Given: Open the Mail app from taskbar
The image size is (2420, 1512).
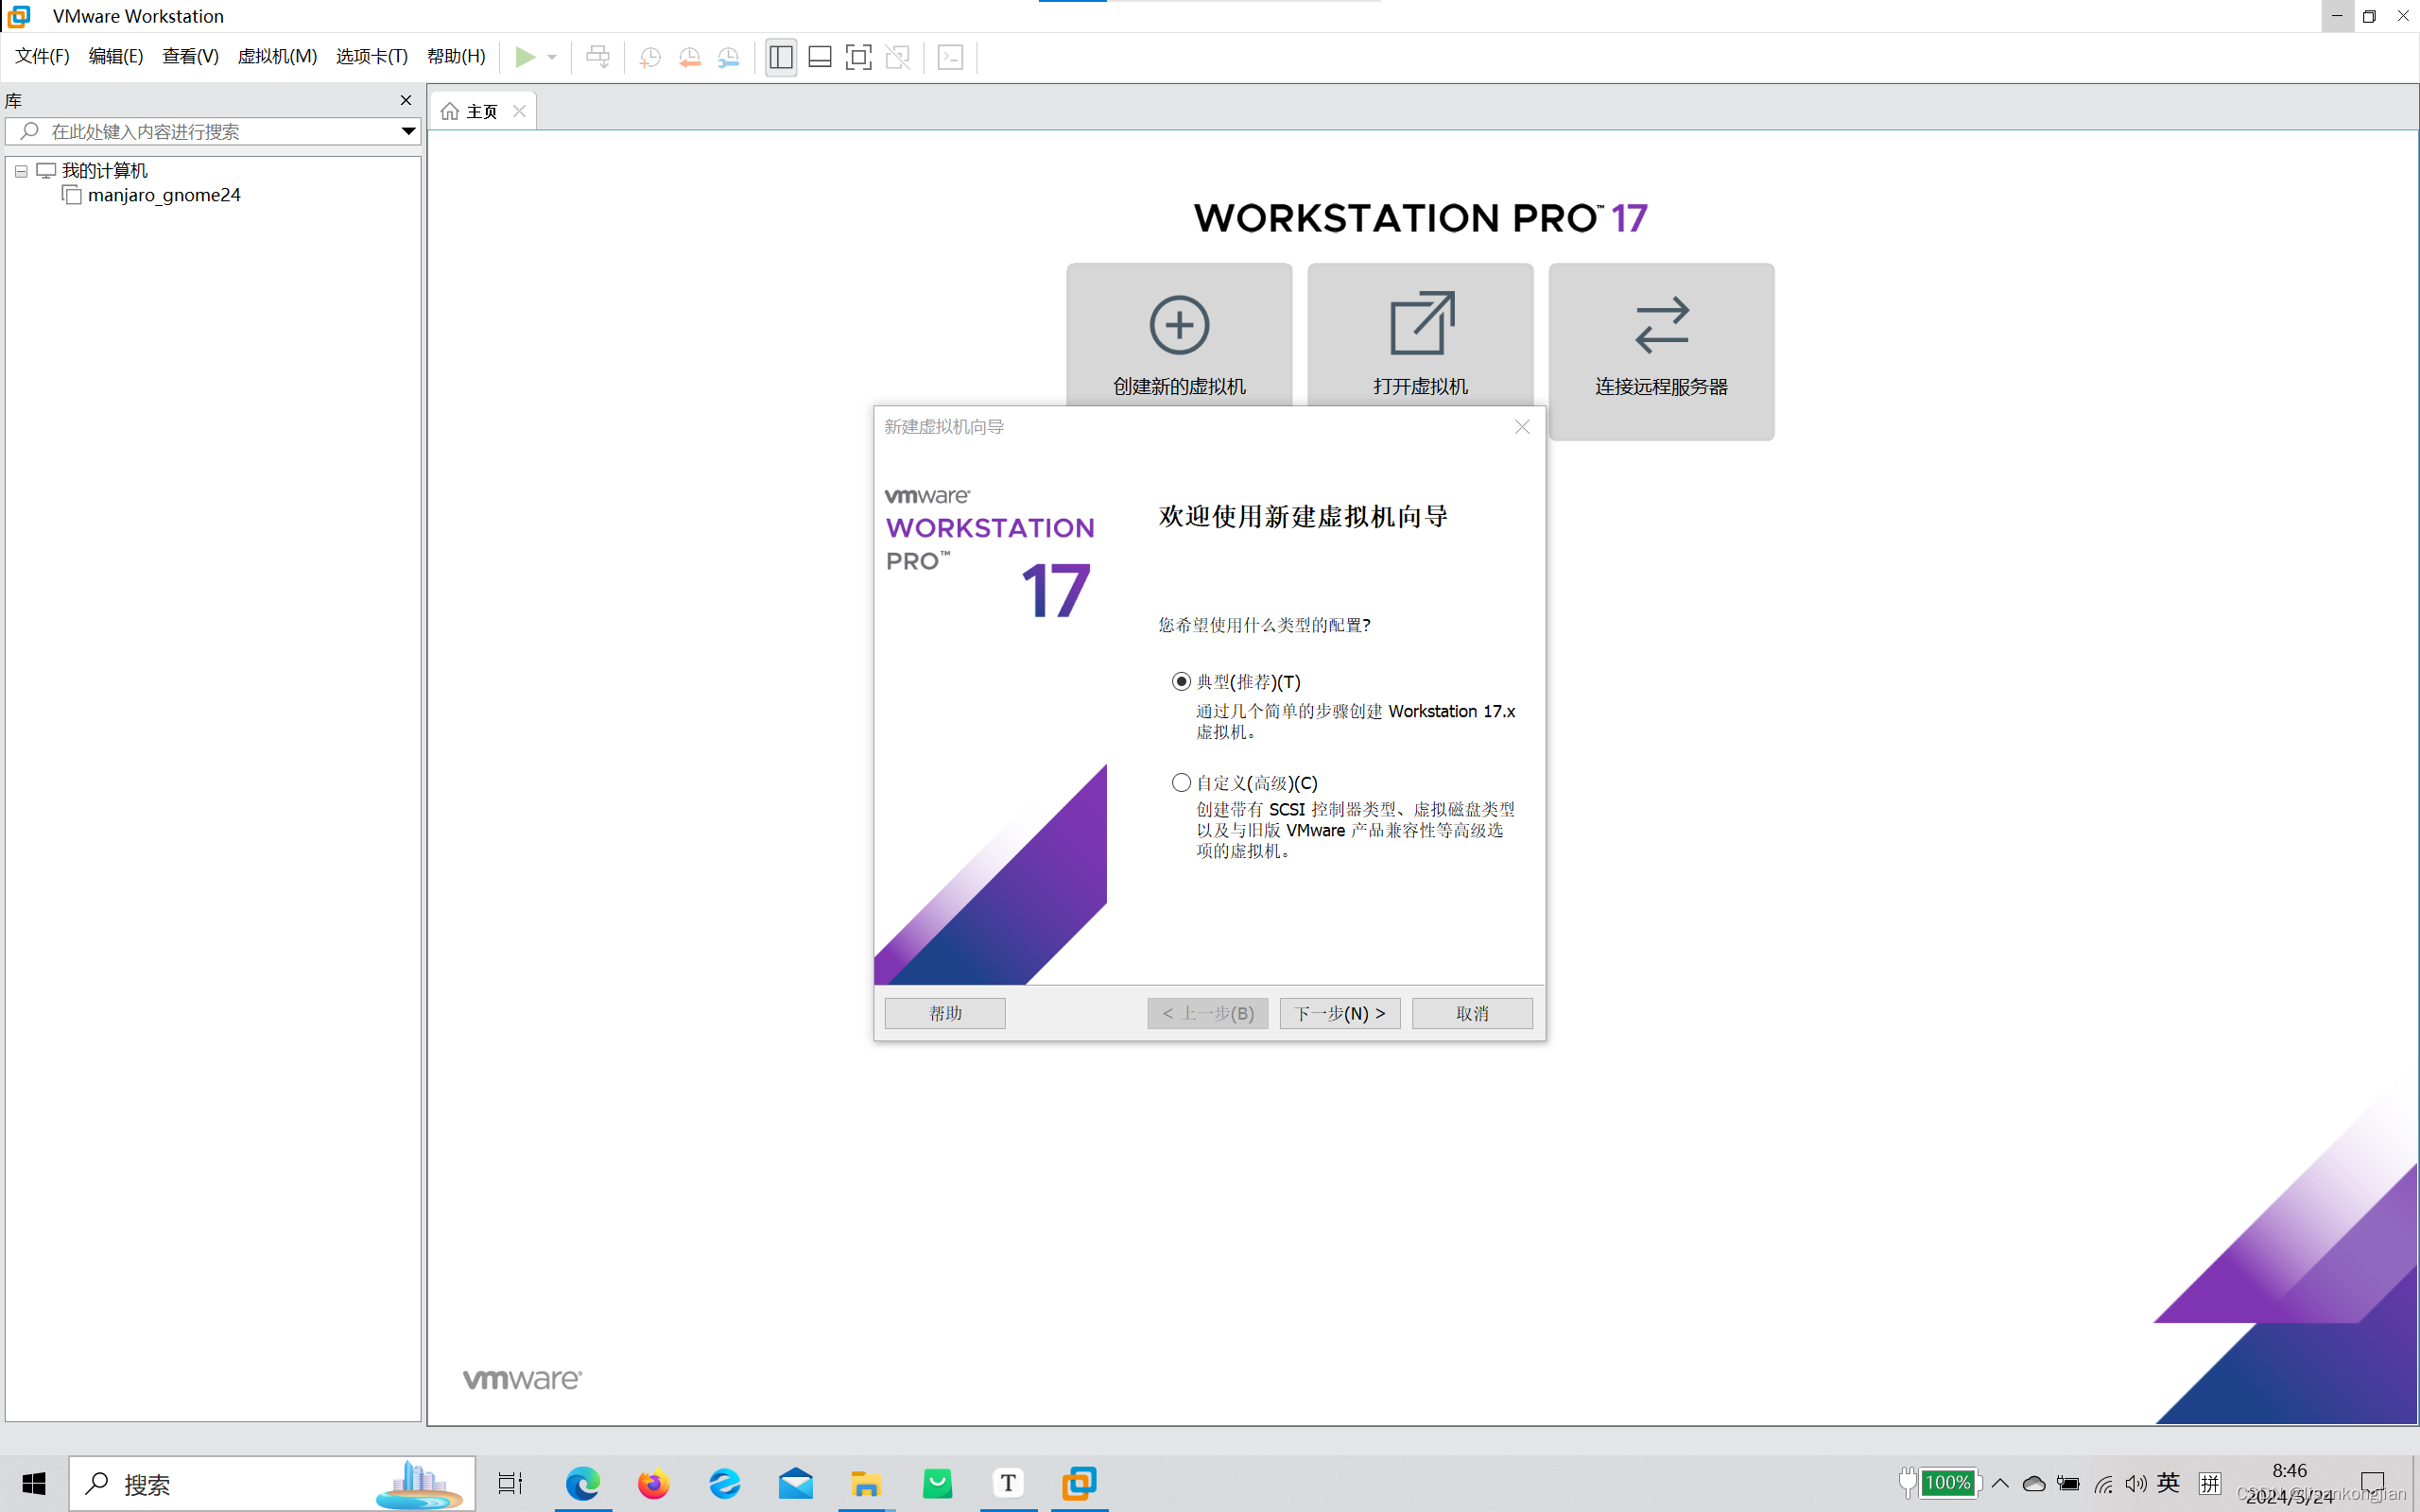Looking at the screenshot, I should click(x=796, y=1484).
